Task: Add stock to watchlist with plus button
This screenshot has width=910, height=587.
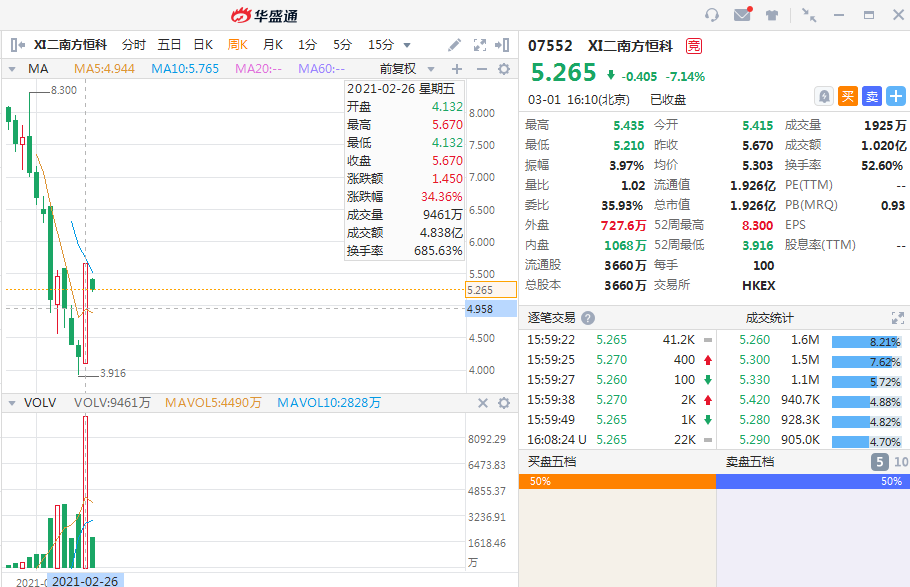Action: point(895,96)
